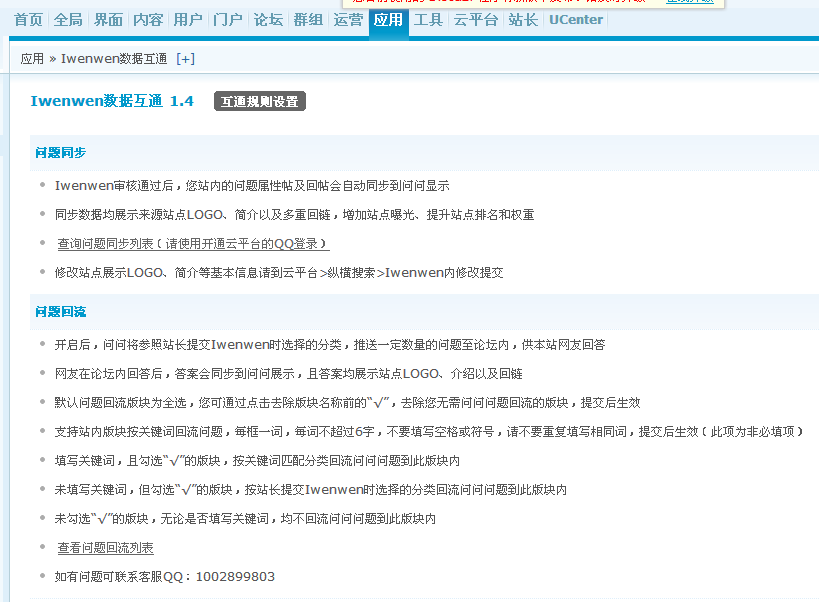Image resolution: width=819 pixels, height=602 pixels.
Task: Click the Iwenwen数据互通 breadcrumb text
Action: (114, 58)
